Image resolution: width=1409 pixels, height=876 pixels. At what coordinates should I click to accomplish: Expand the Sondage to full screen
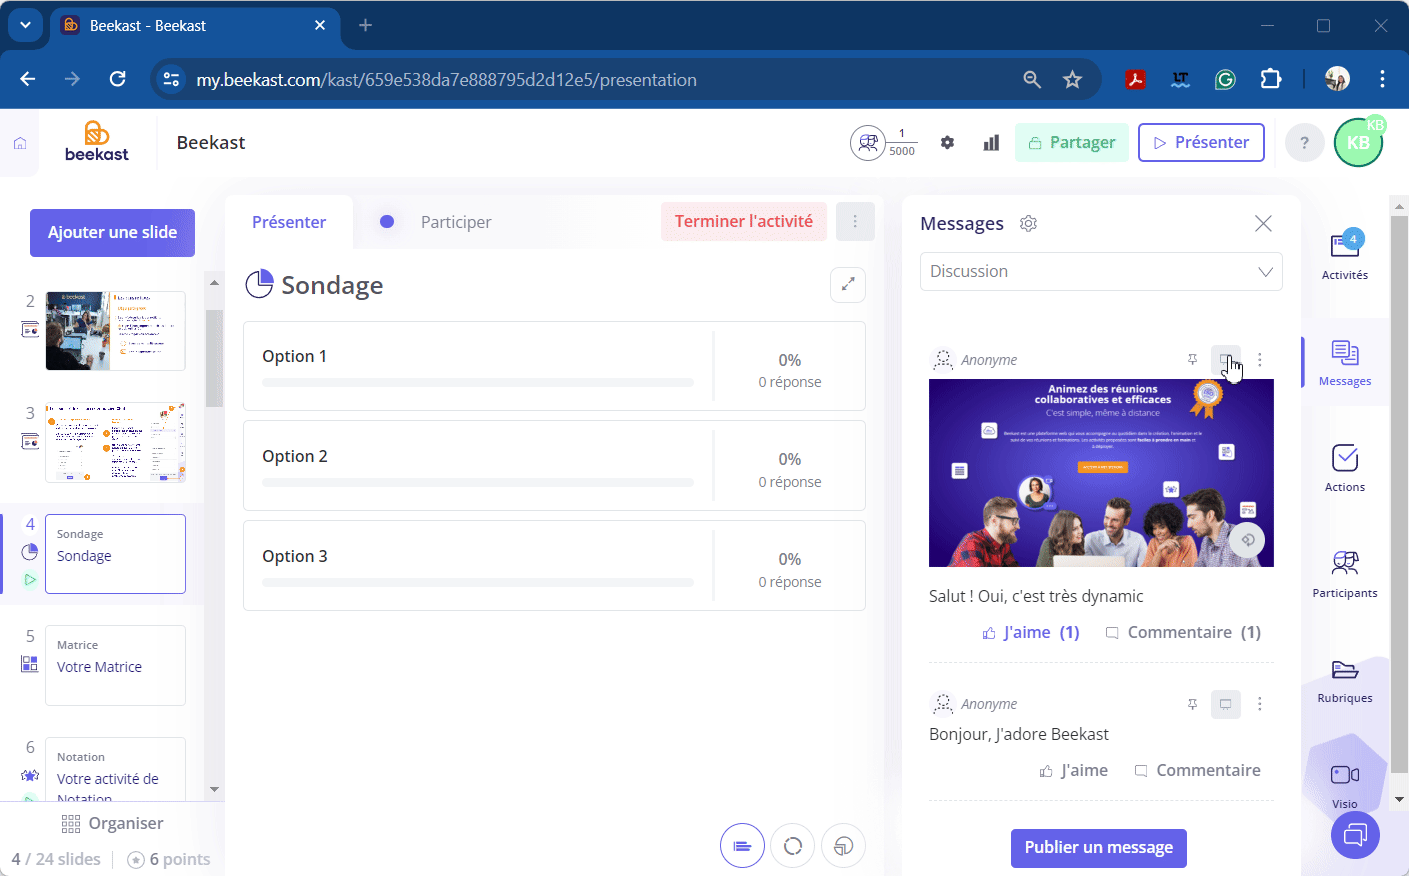[x=847, y=285]
